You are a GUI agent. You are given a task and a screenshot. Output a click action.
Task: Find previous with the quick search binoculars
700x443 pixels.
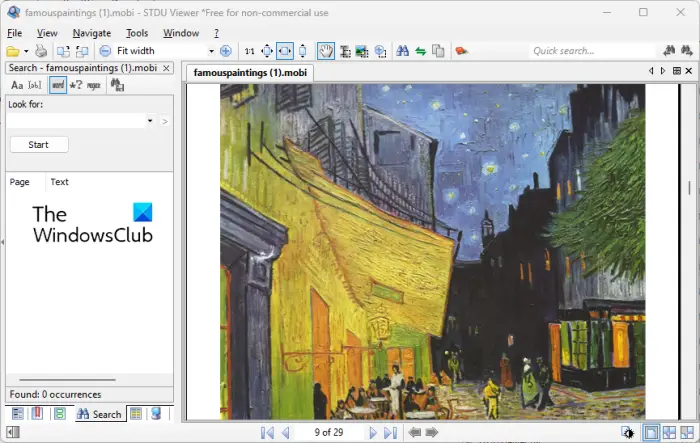669,51
